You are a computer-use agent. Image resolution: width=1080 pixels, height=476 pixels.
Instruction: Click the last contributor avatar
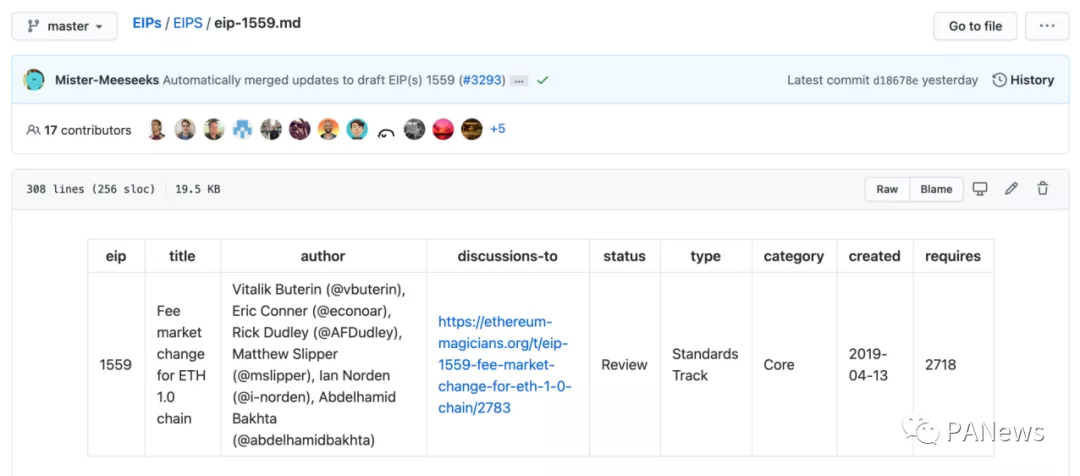472,129
